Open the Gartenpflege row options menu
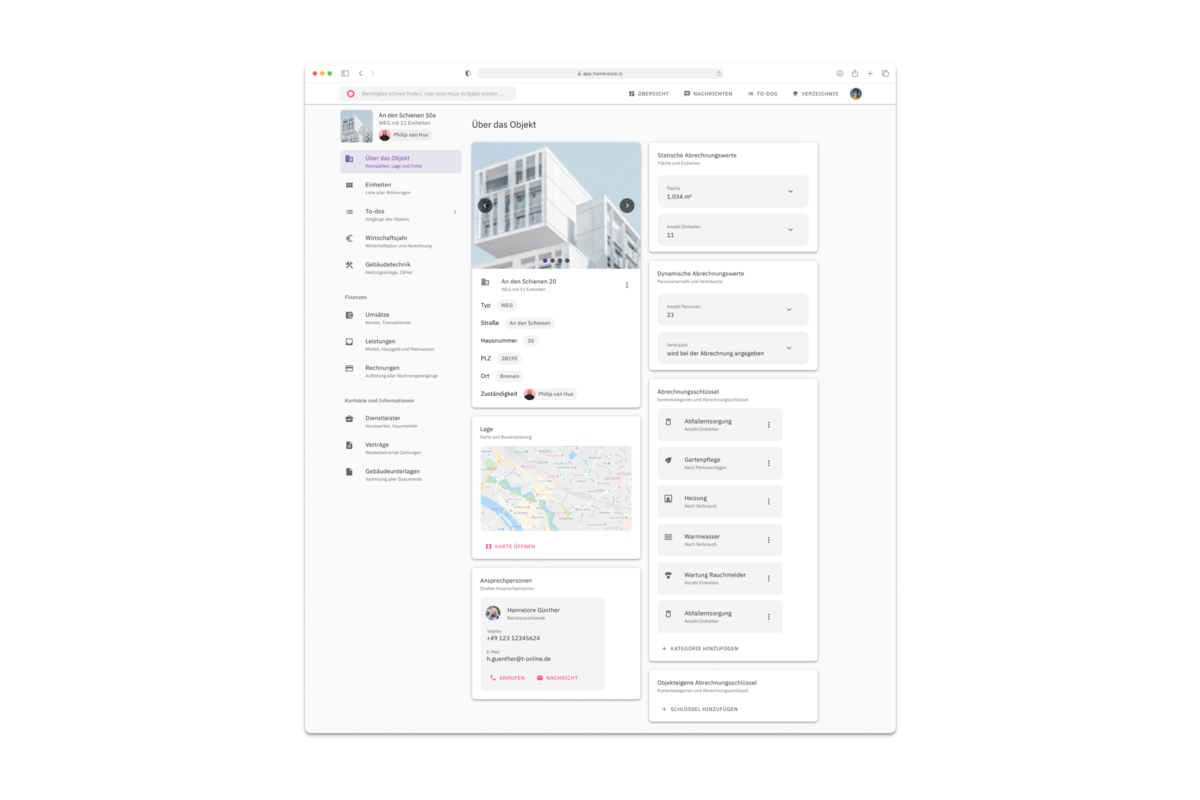Screen dimensions: 1200x800 [769, 463]
